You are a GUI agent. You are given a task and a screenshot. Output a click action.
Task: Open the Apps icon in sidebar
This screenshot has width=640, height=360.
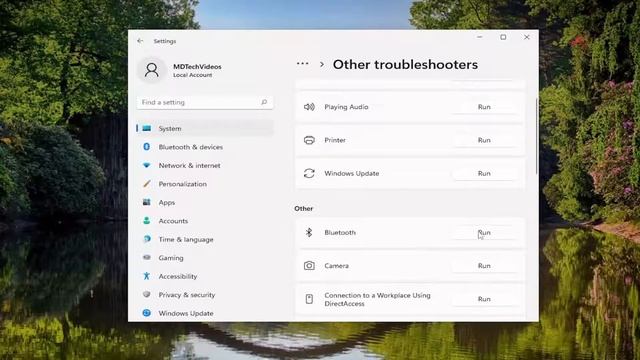pyautogui.click(x=147, y=202)
